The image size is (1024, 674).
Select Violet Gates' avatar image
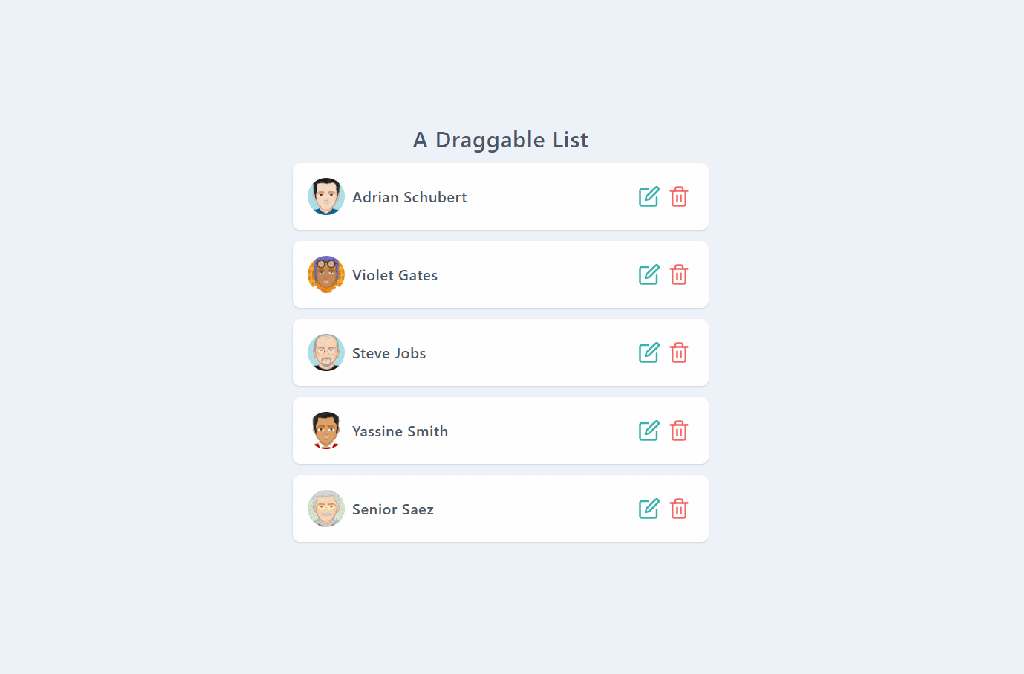tap(326, 275)
